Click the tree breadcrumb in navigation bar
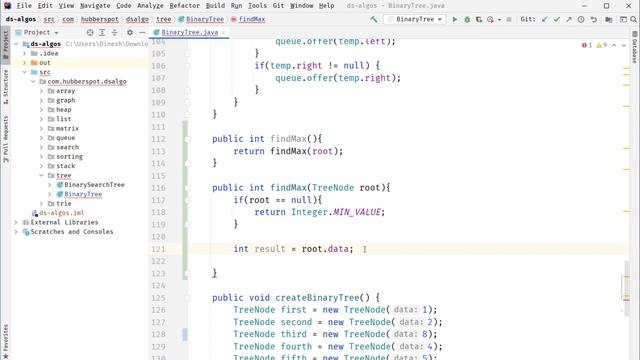 pyautogui.click(x=164, y=19)
